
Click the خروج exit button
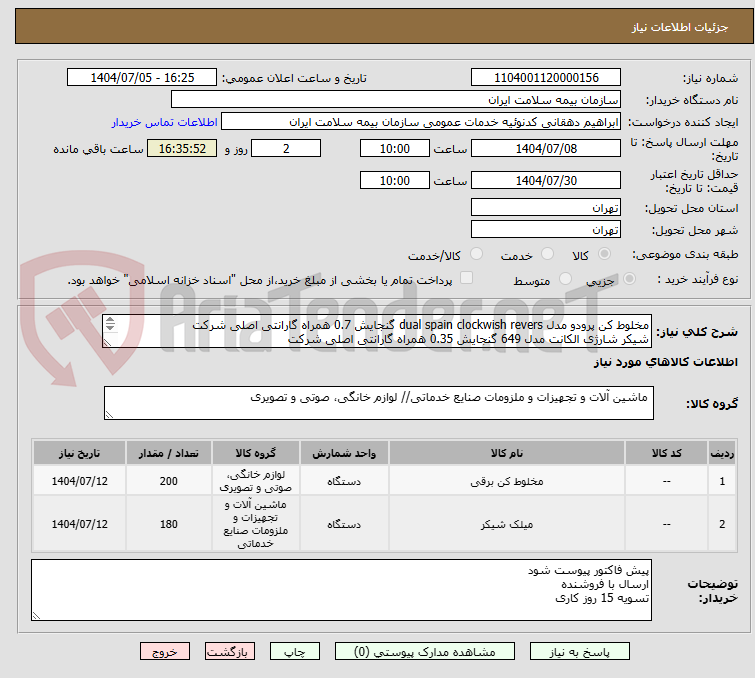[x=165, y=652]
